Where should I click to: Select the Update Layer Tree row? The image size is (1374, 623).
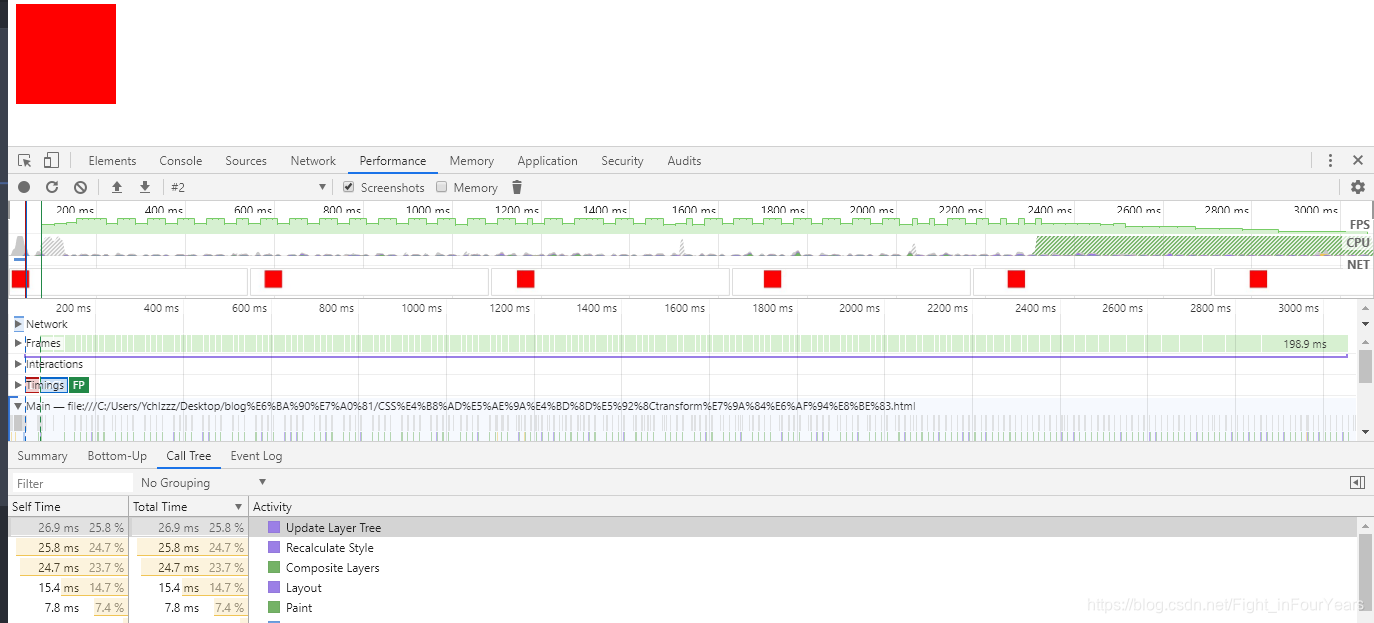683,527
